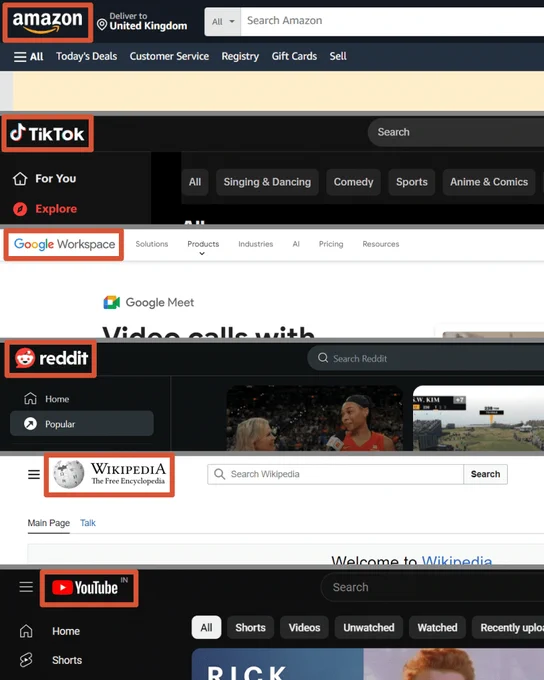Click the chevron under Products
The height and width of the screenshot is (680, 544).
pos(202,254)
